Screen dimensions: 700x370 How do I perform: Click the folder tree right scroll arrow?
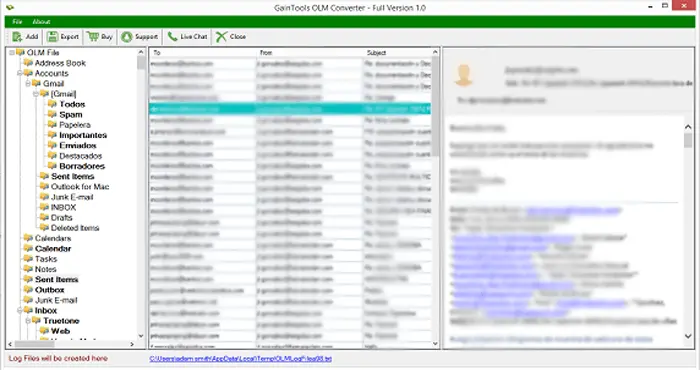pos(132,344)
